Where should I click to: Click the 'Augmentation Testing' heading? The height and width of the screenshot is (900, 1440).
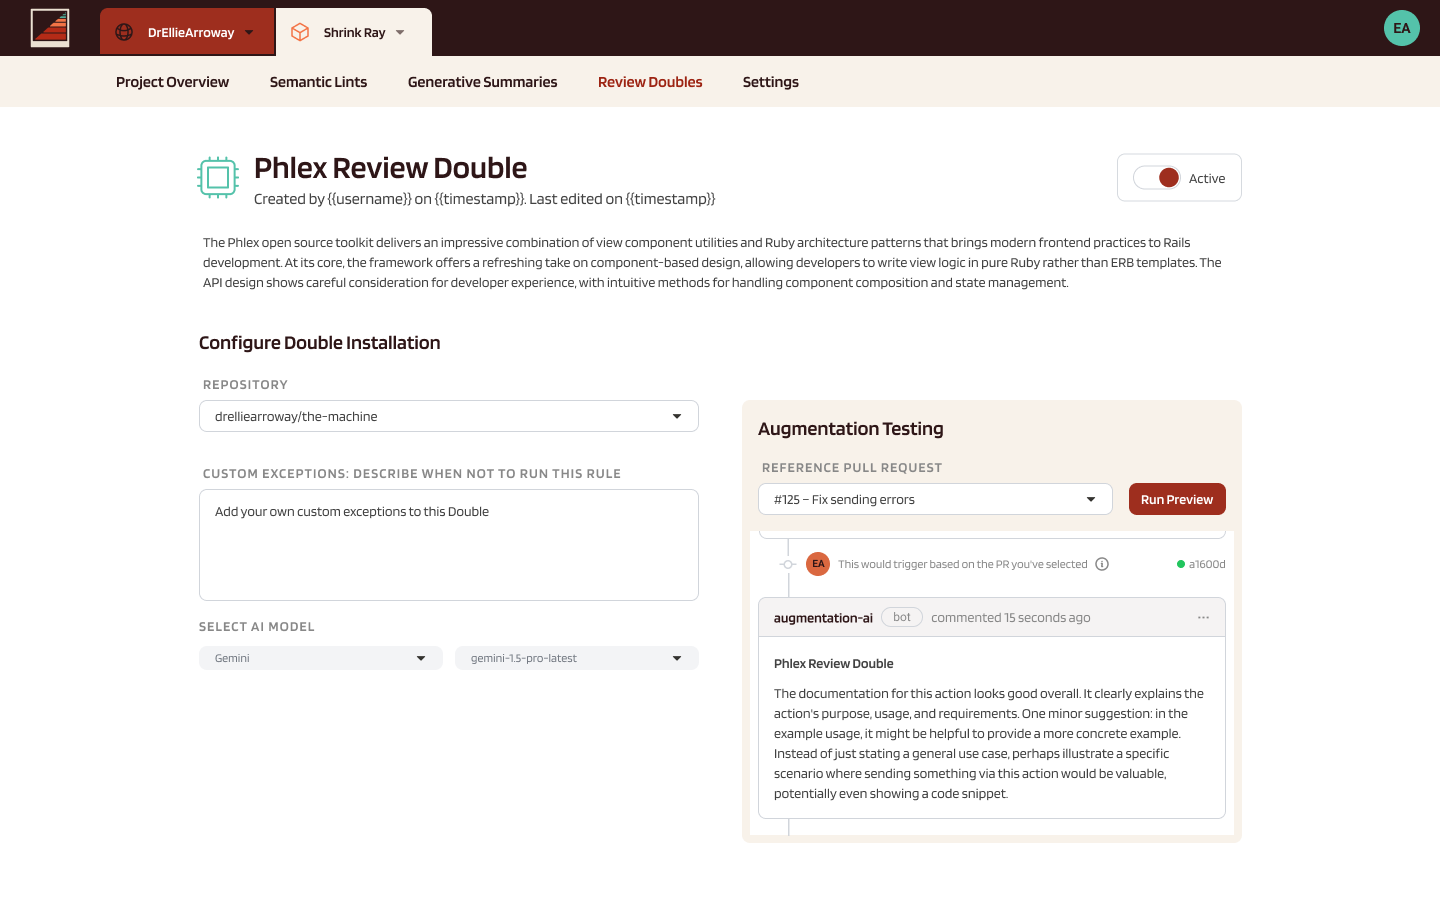(851, 429)
